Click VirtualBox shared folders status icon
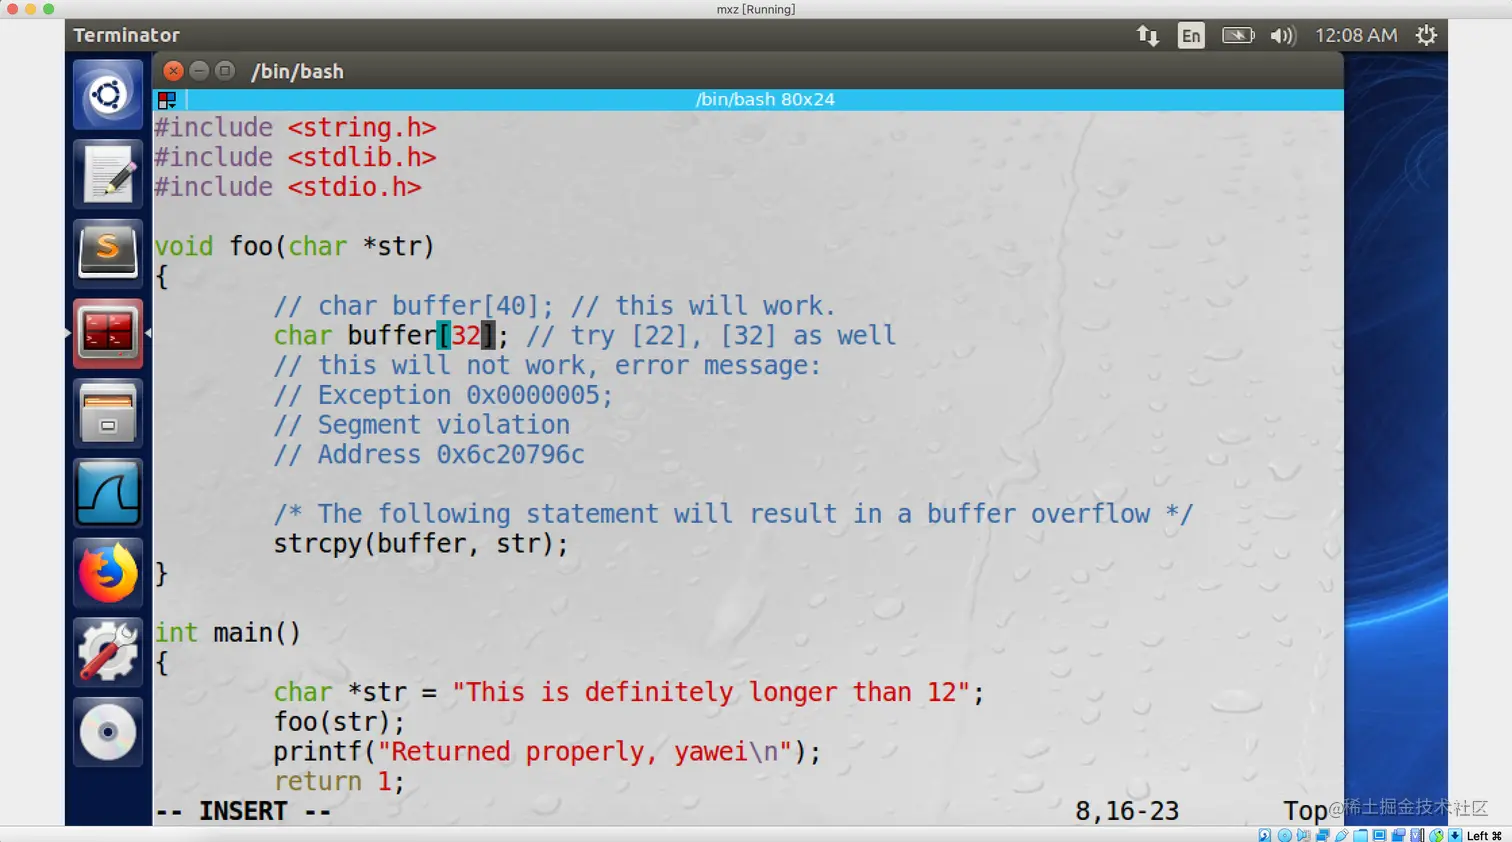The image size is (1512, 842). coord(1360,835)
